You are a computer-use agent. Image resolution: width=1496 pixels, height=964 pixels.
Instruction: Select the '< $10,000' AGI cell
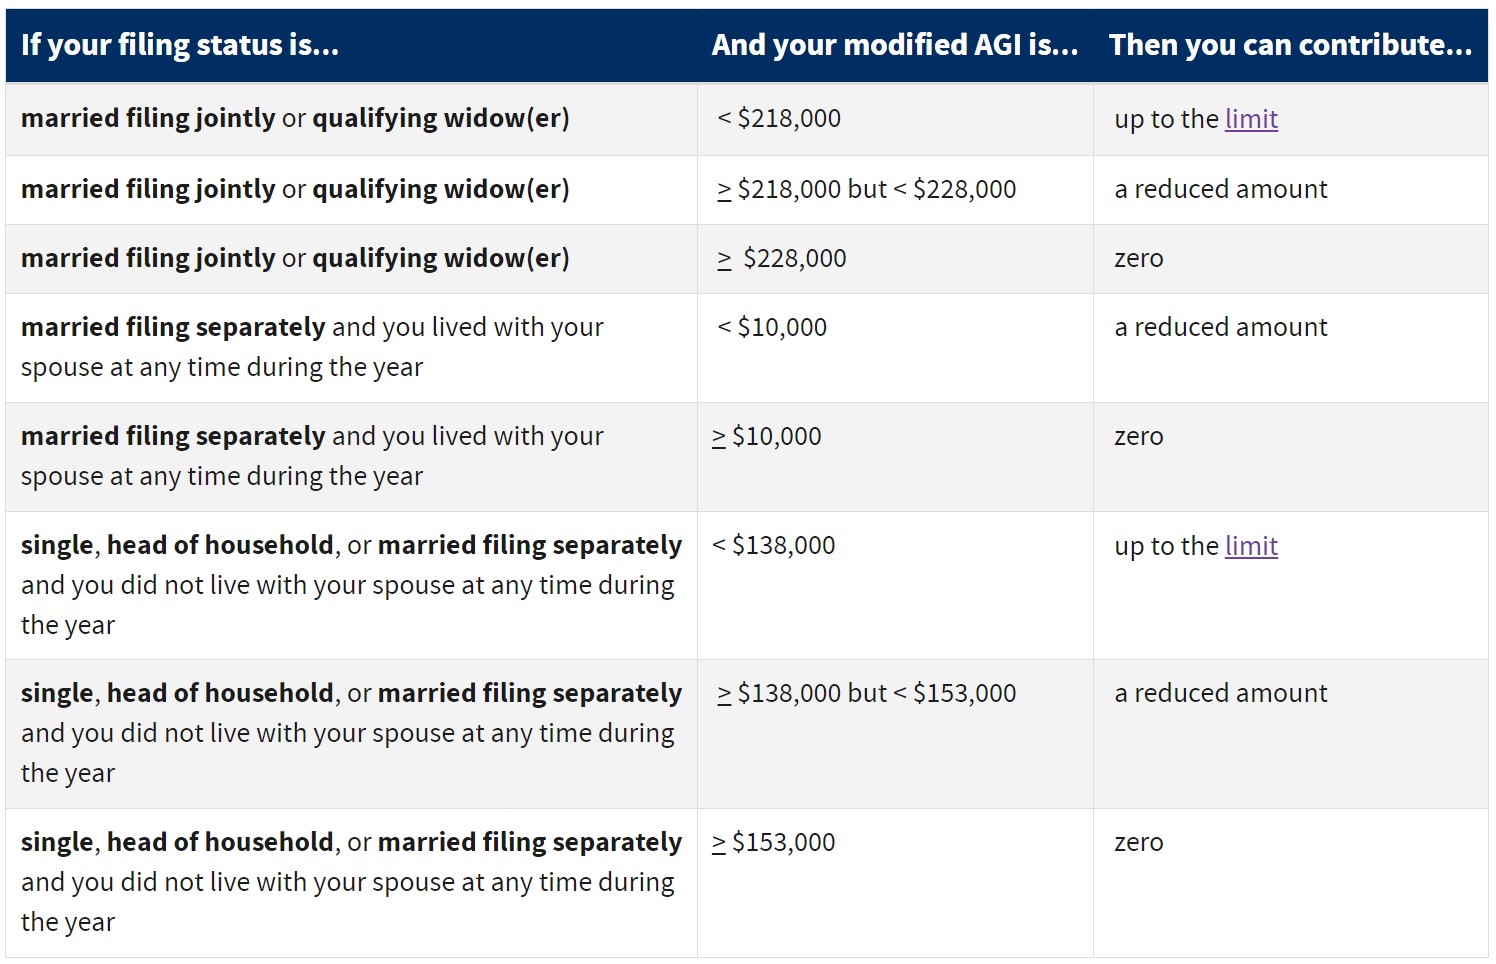(895, 348)
